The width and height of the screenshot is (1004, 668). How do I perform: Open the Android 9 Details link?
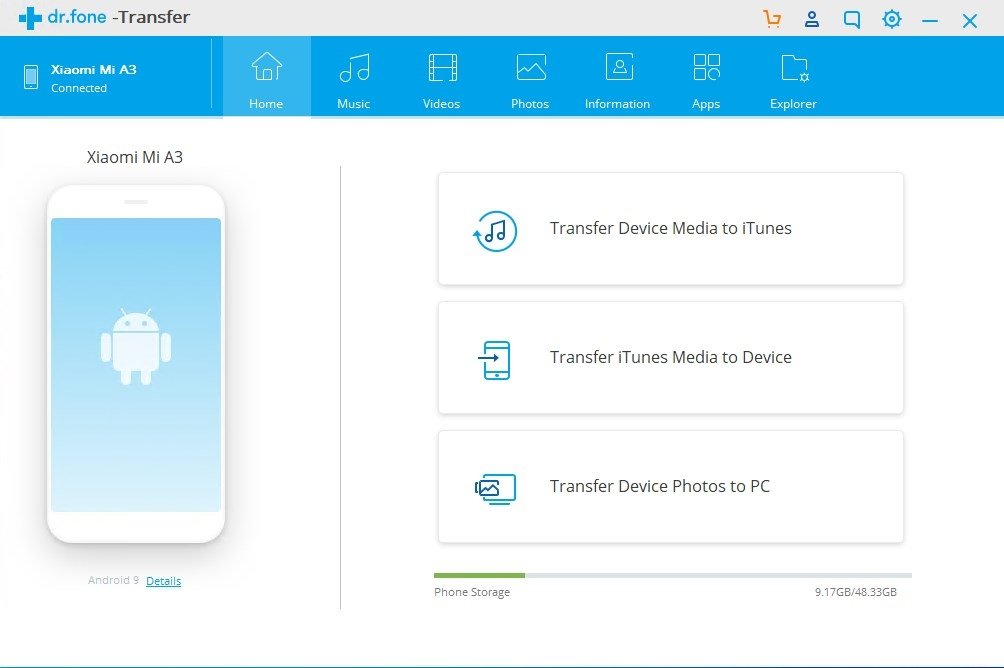click(x=163, y=581)
